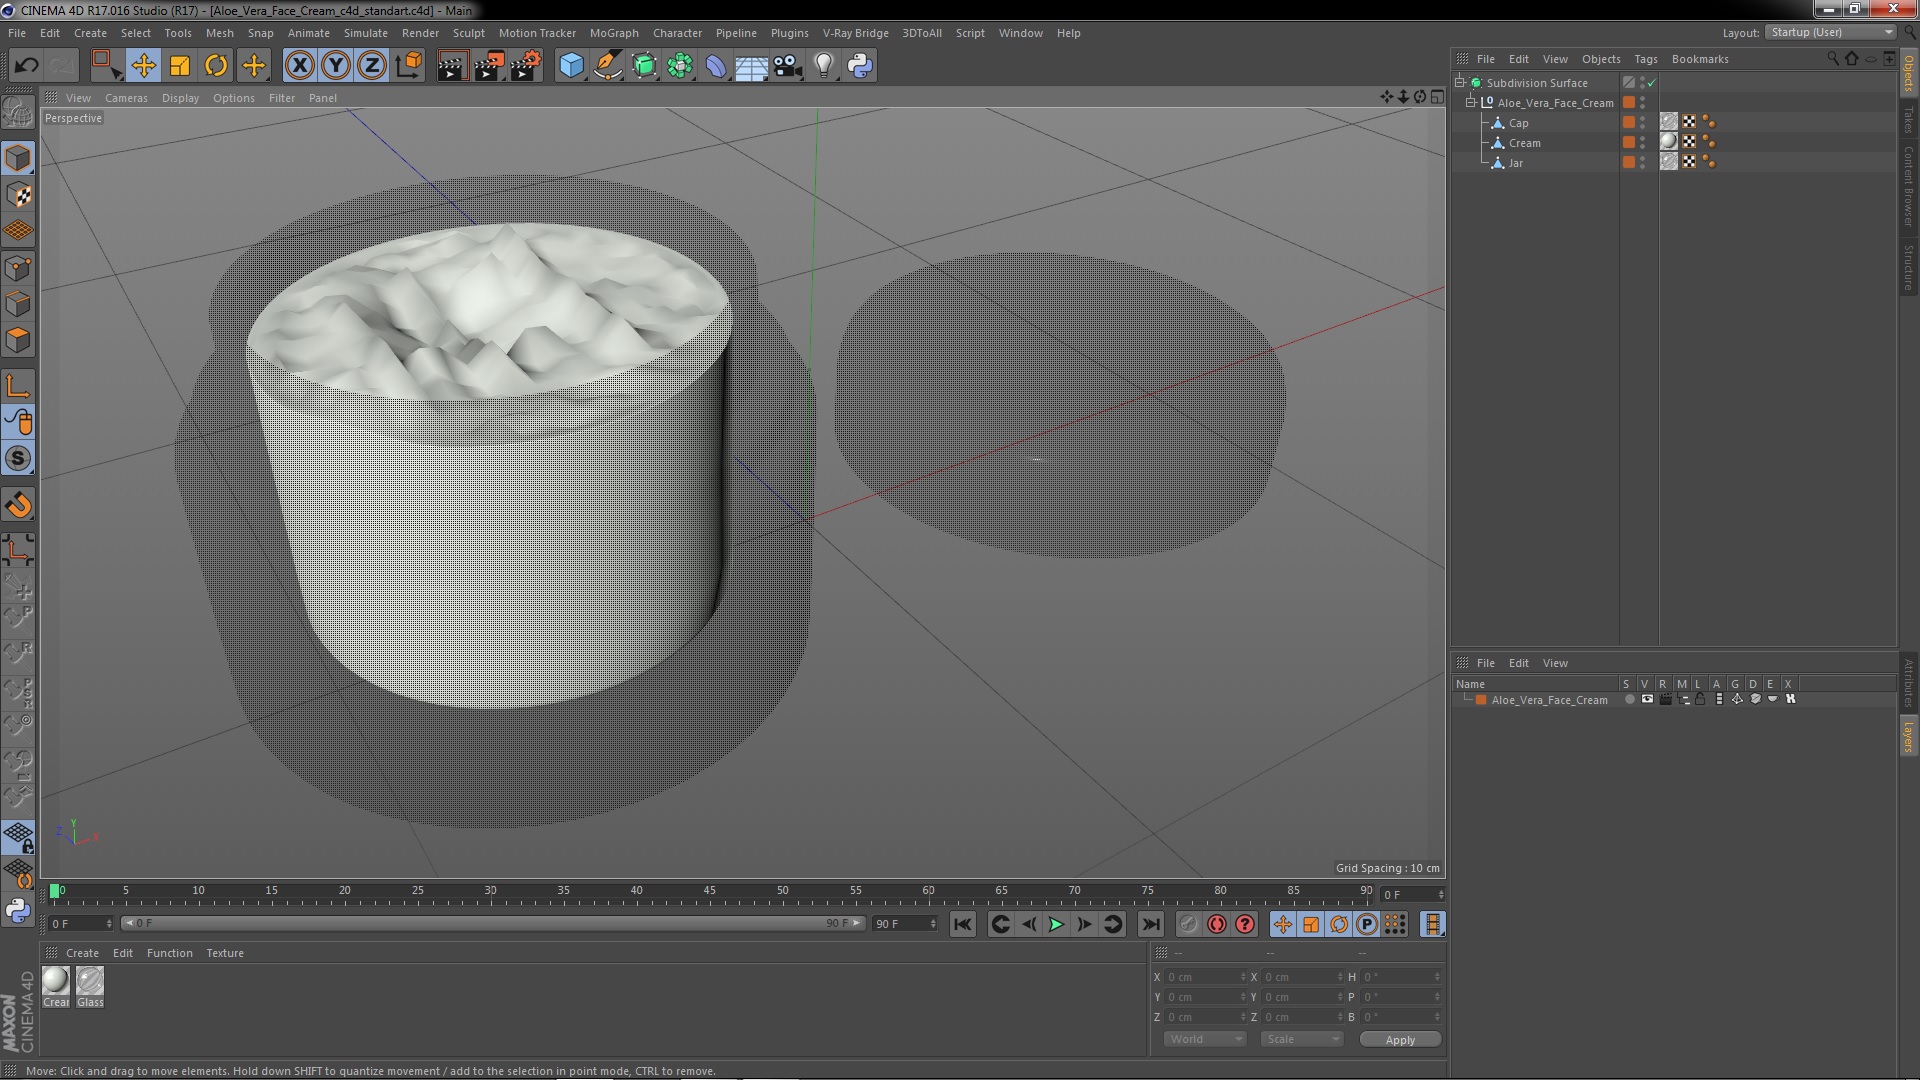Click the Magnet tool icon
The height and width of the screenshot is (1080, 1920).
[x=18, y=505]
